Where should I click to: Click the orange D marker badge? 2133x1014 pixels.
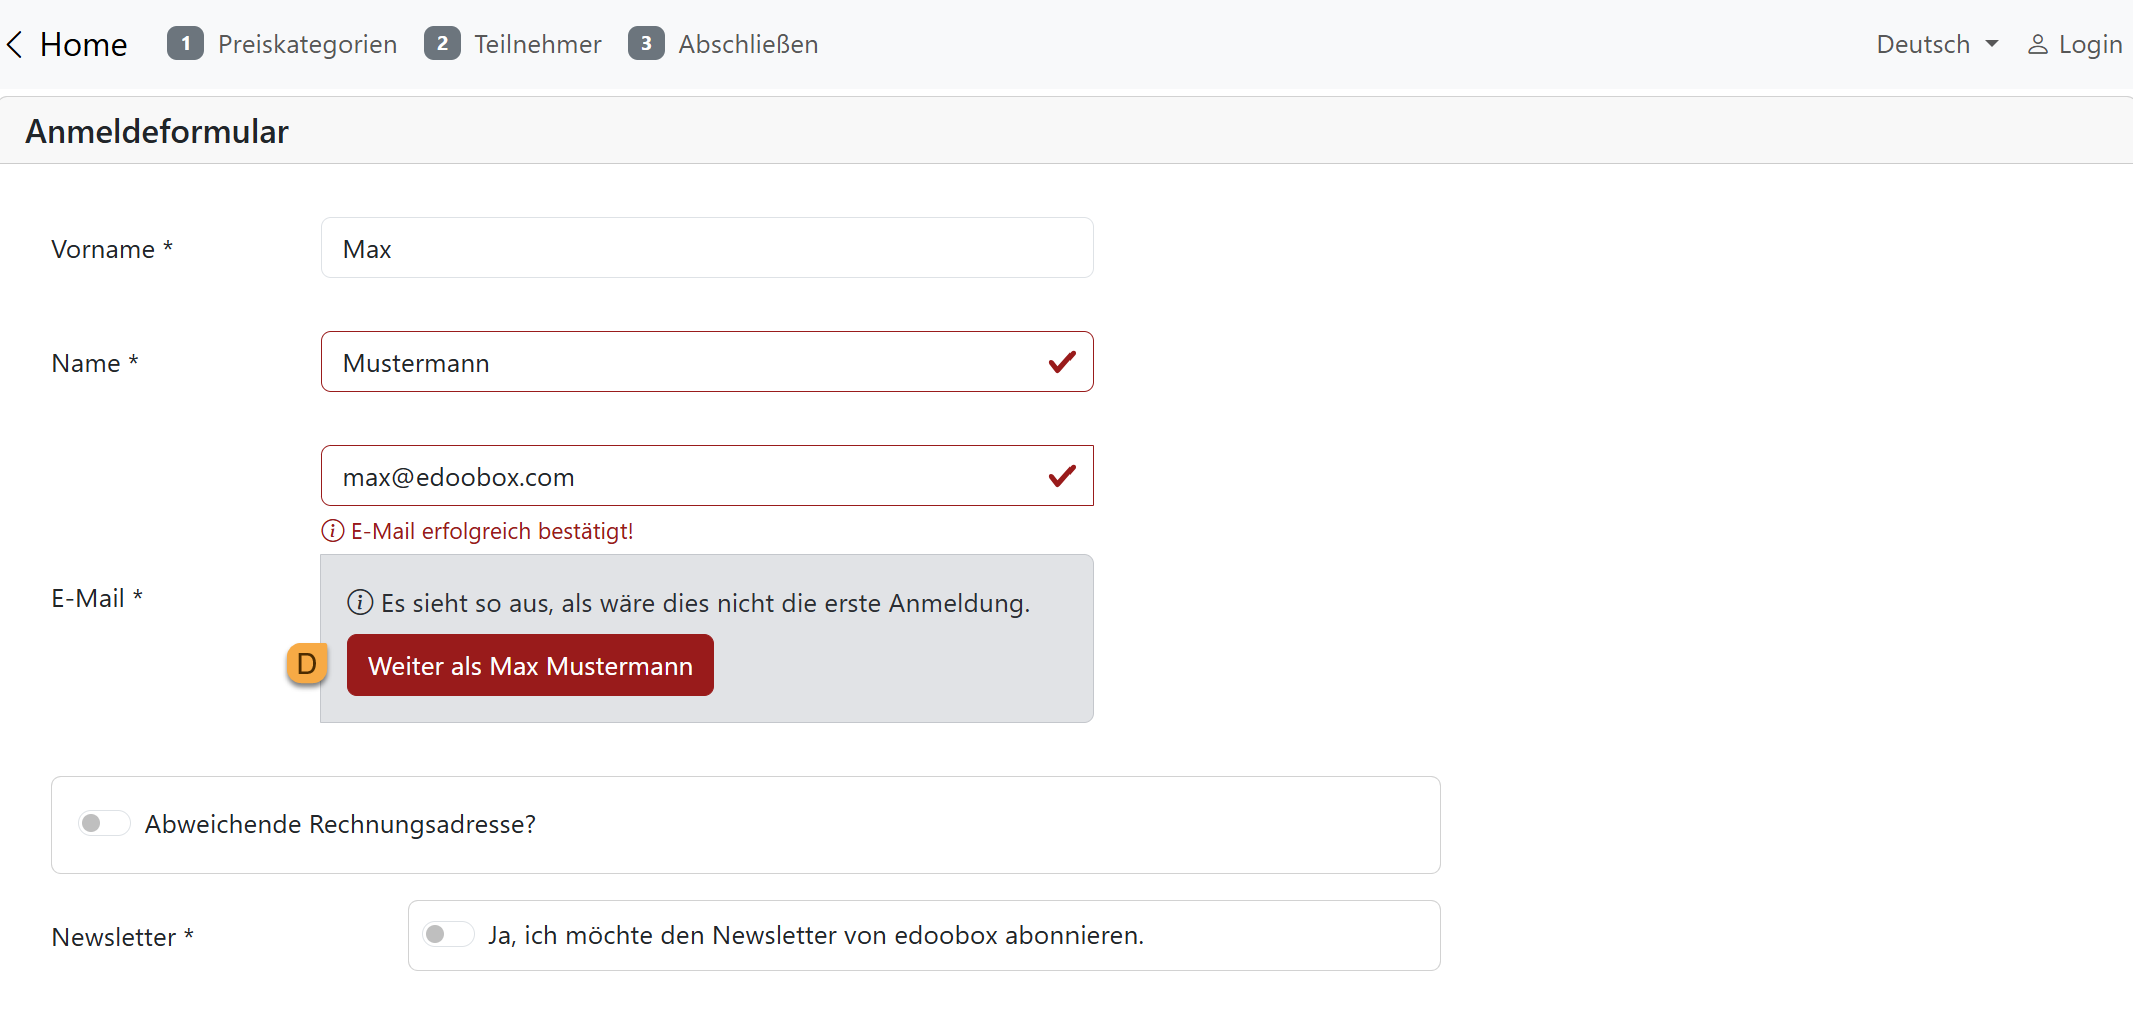[x=307, y=664]
